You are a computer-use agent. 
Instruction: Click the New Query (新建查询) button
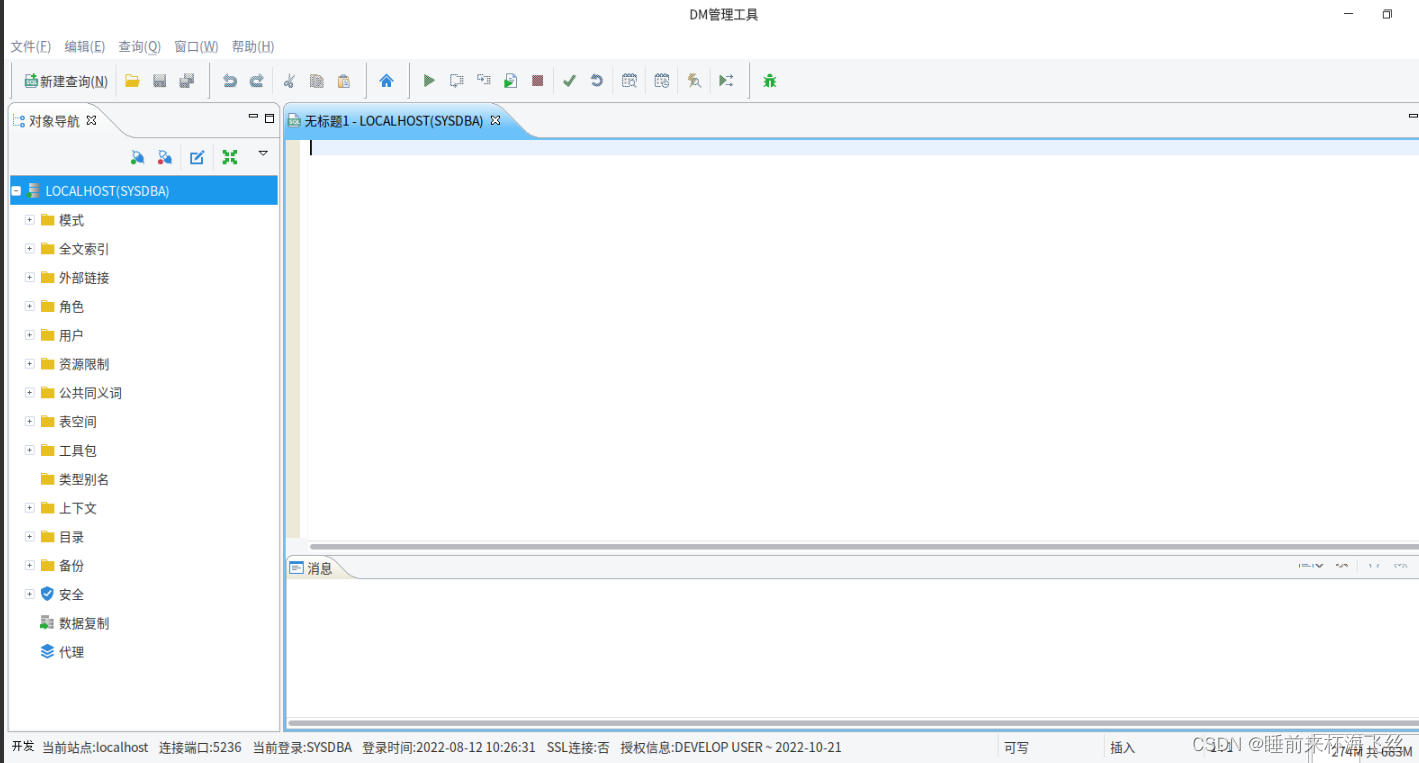(66, 81)
